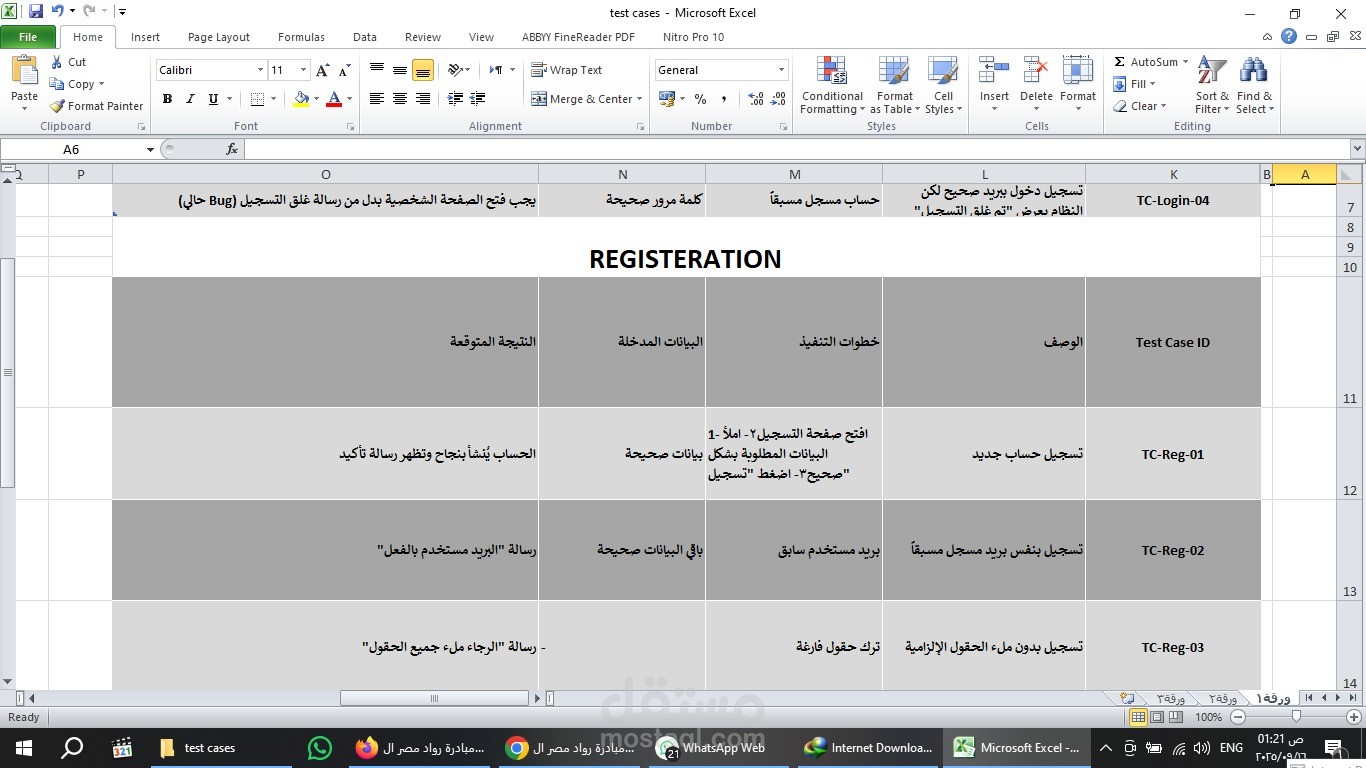Click the Increase Indent icon
This screenshot has width=1366, height=768.
(x=478, y=99)
